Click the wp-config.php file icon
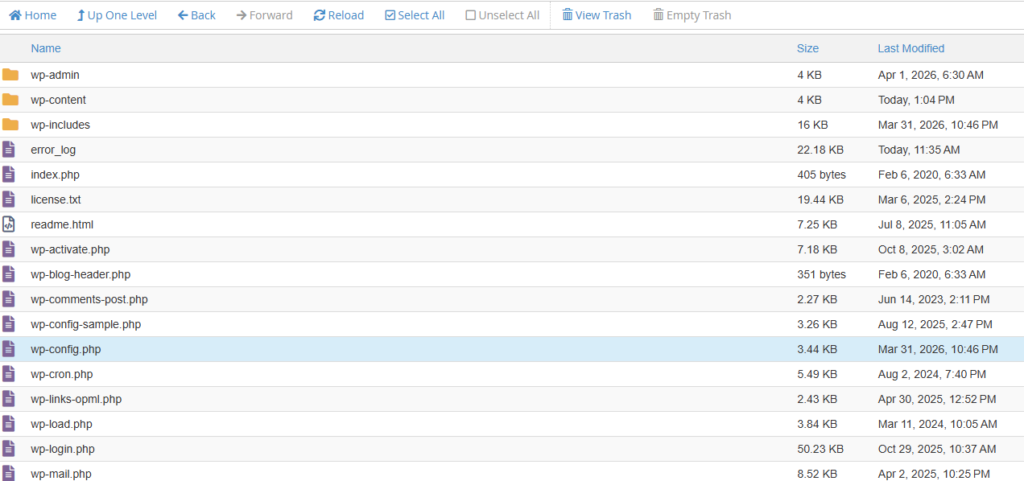 pyautogui.click(x=8, y=349)
